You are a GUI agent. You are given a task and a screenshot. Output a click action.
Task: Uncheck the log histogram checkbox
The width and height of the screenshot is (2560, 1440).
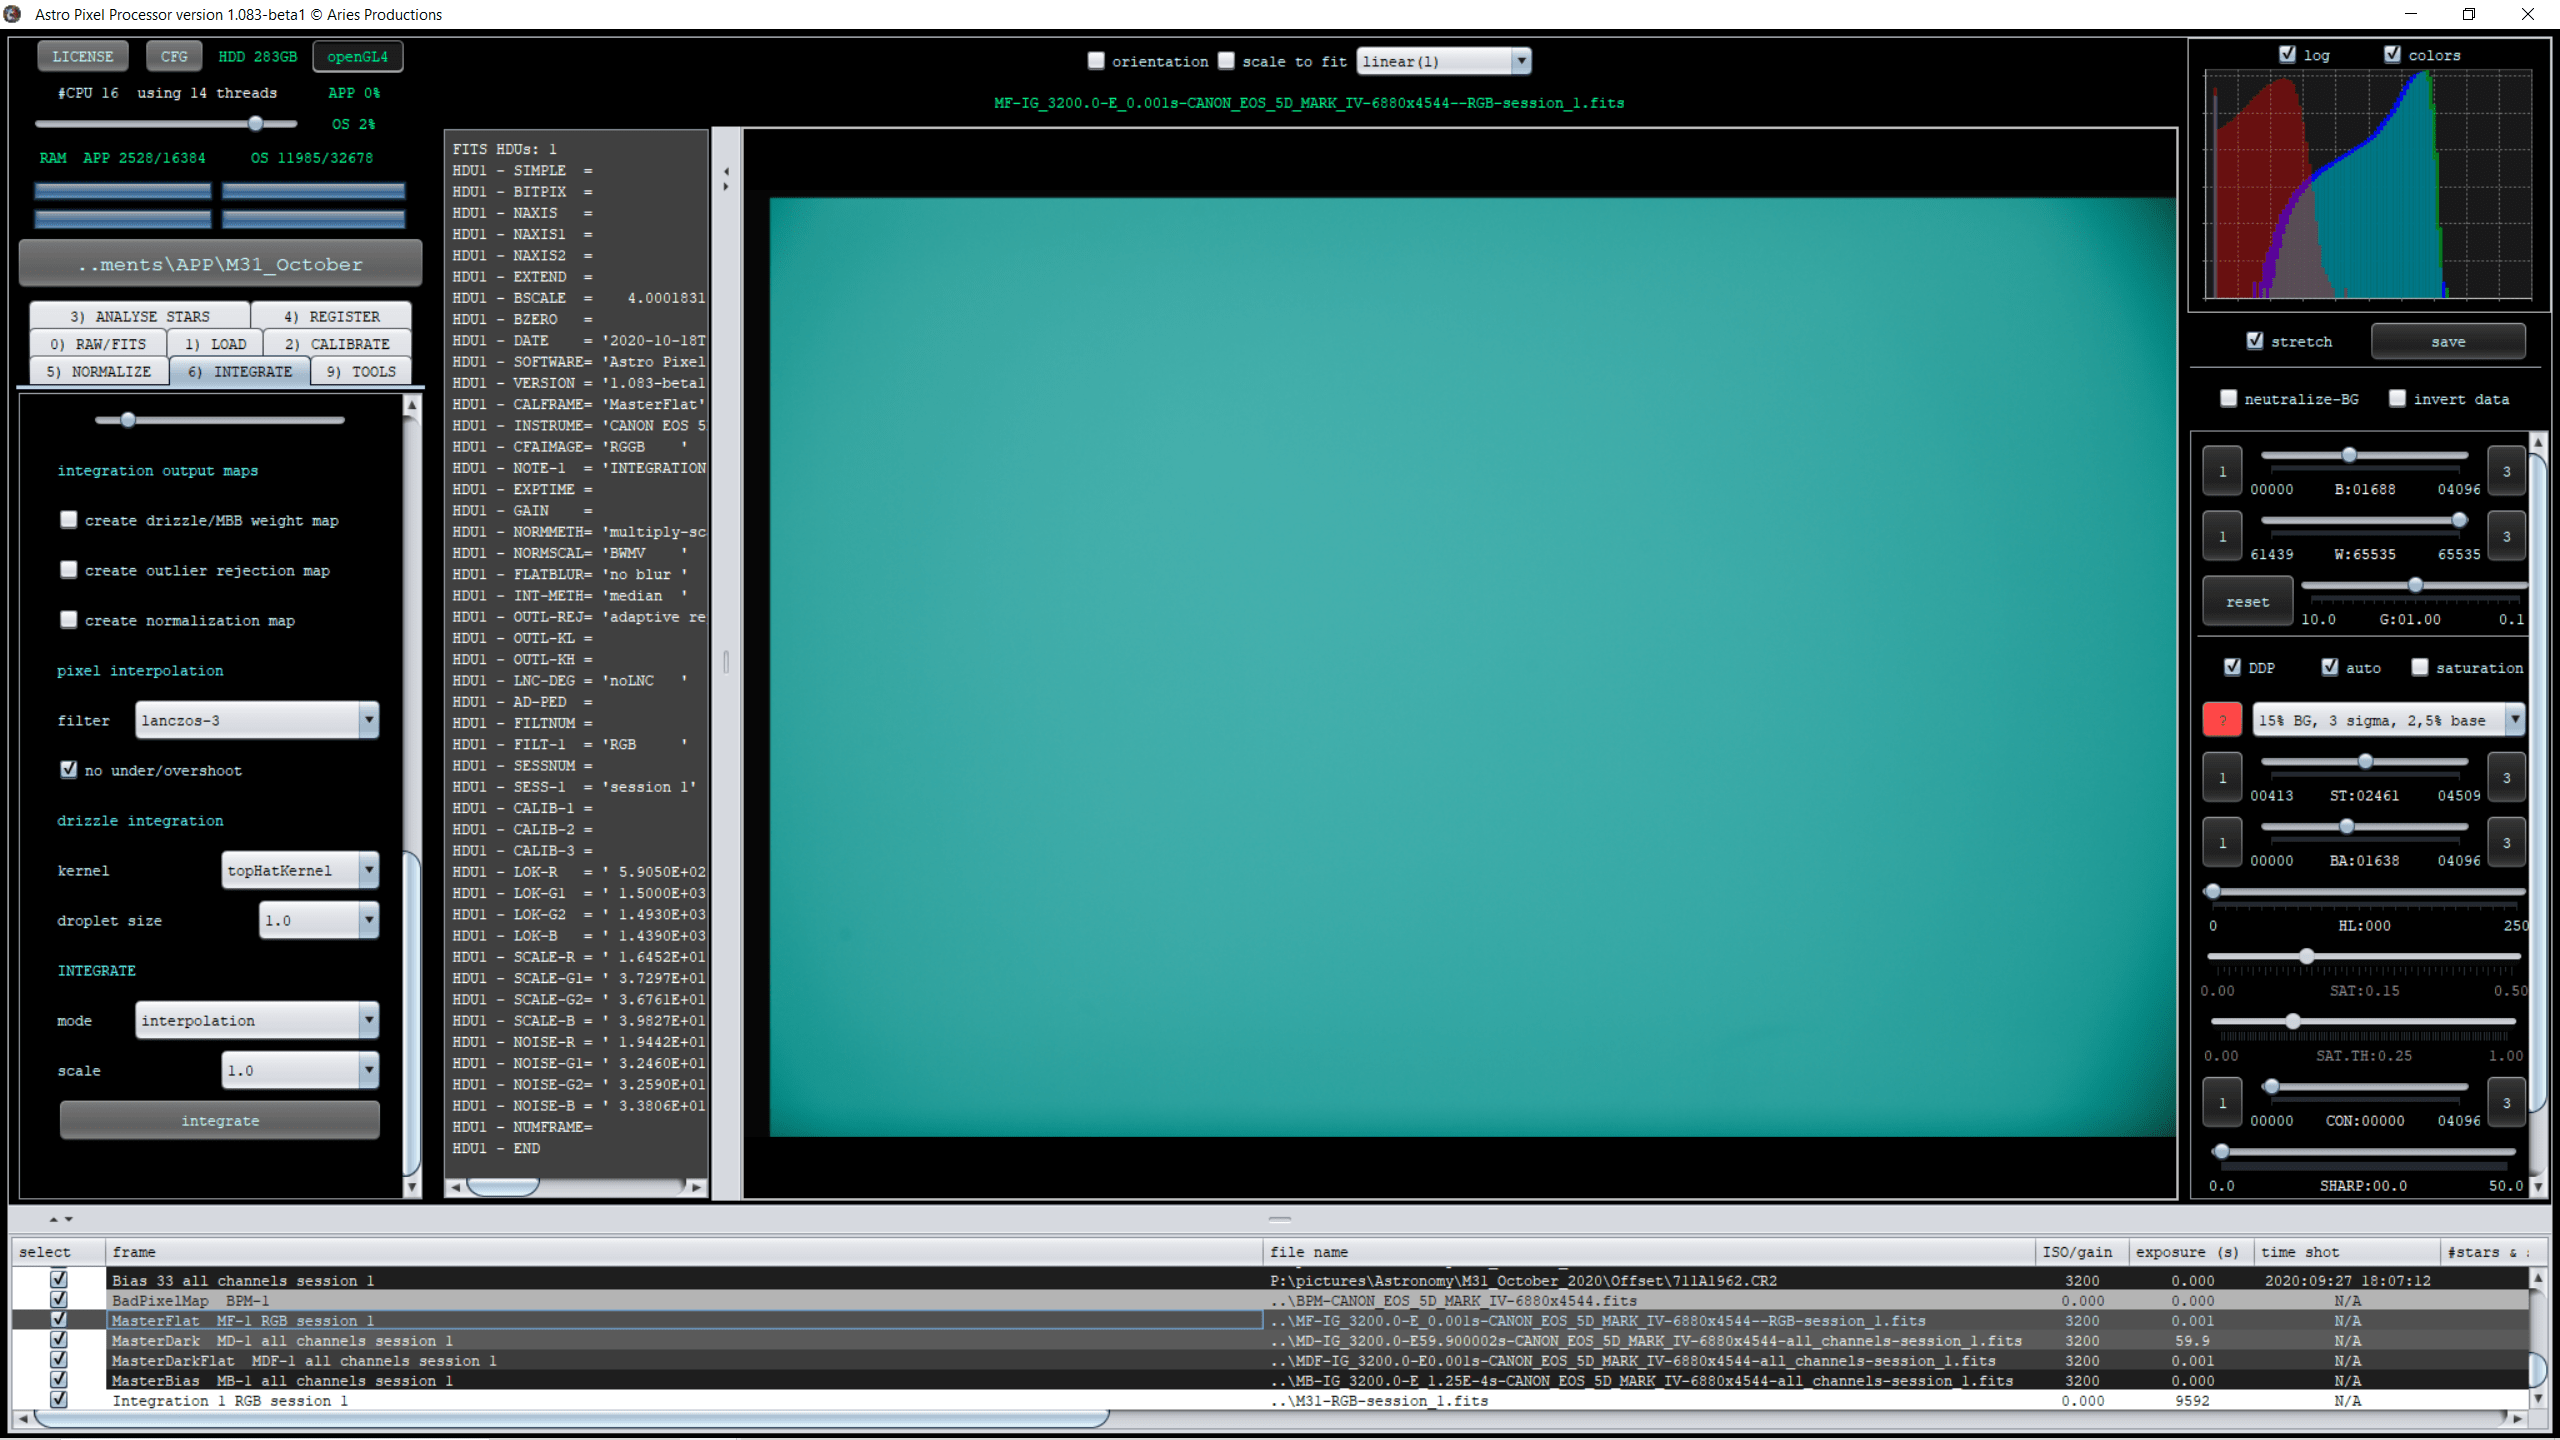[2287, 55]
